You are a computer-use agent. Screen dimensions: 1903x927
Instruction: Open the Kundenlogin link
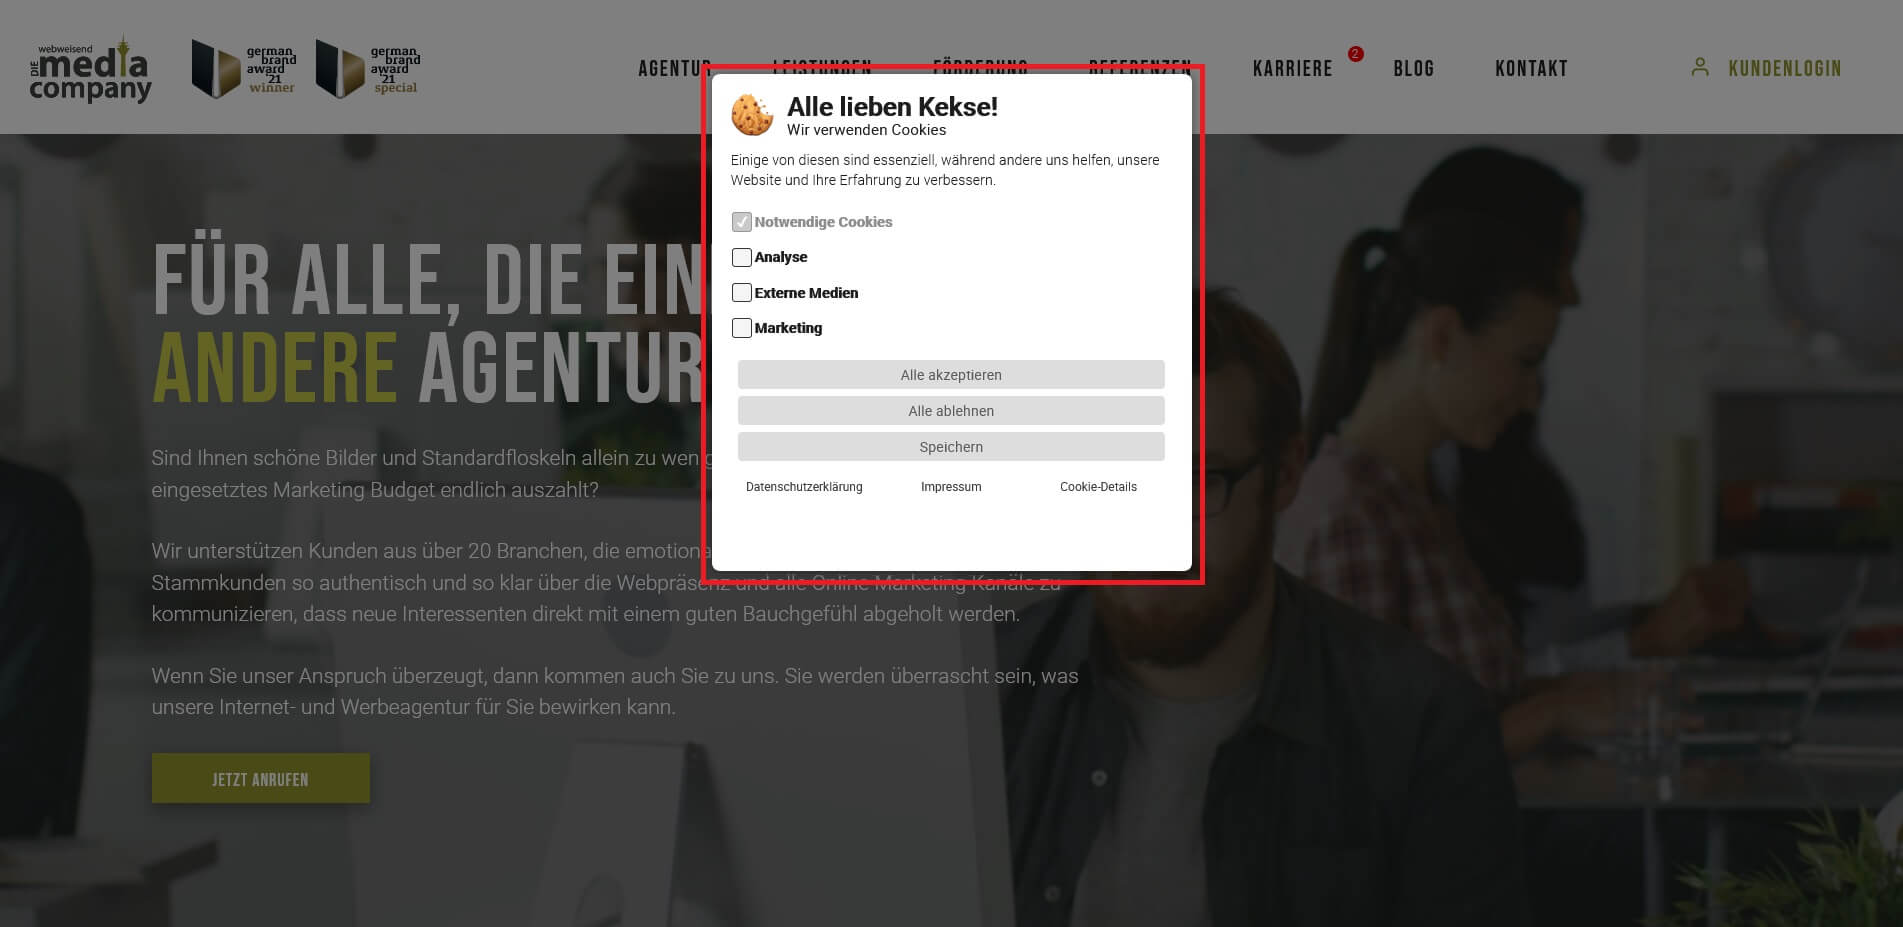(1785, 68)
